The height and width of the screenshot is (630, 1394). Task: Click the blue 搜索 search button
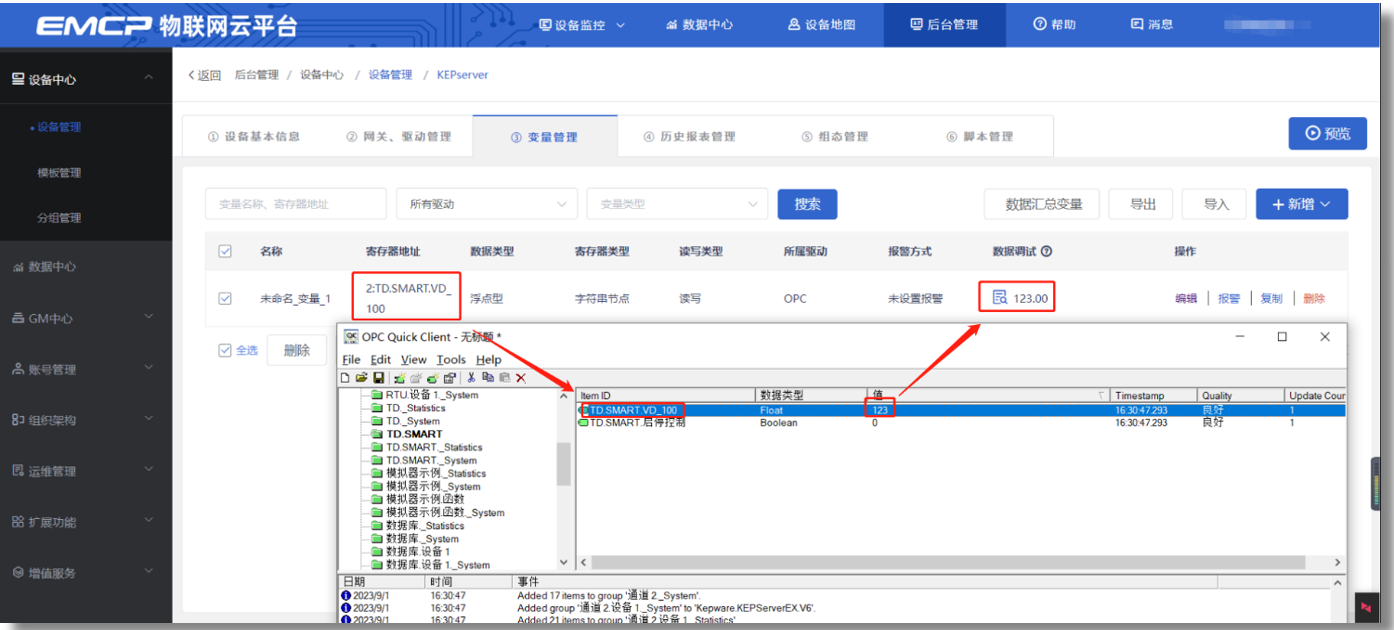pos(807,204)
